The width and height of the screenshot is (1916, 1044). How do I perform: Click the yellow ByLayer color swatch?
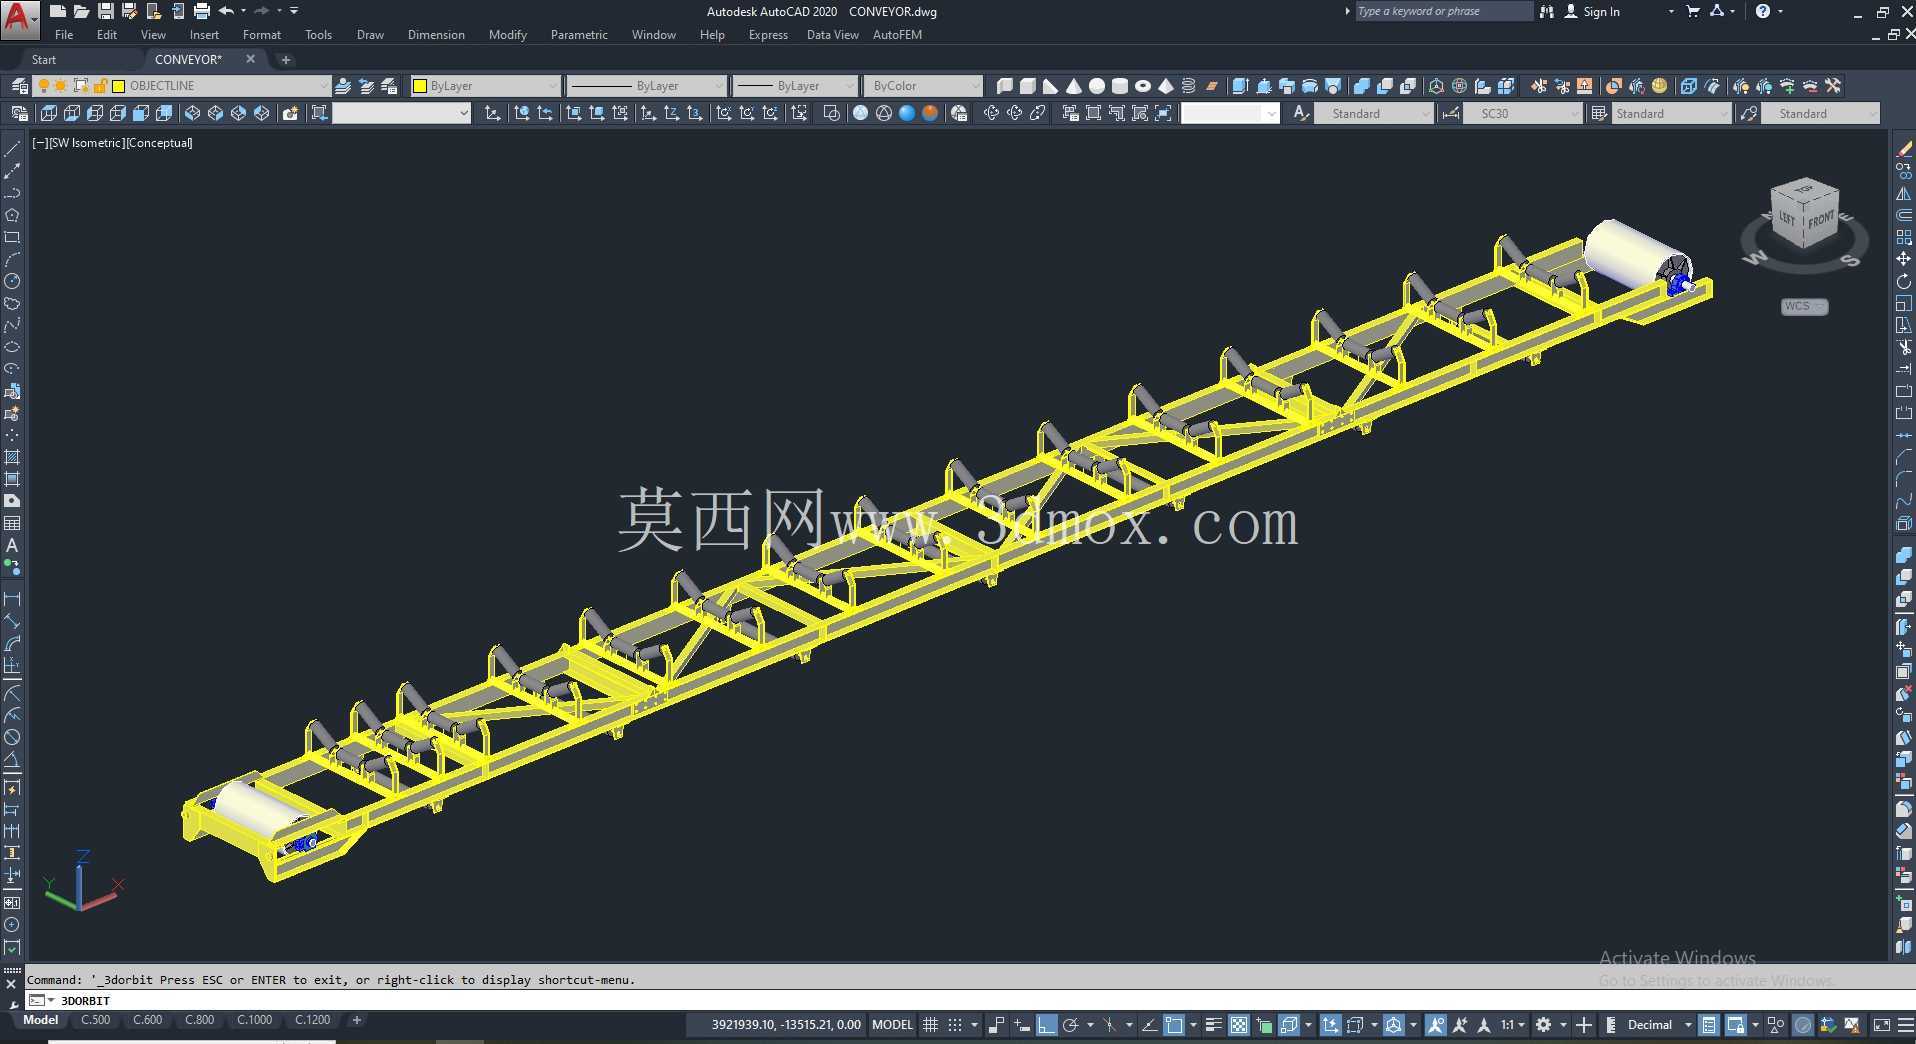coord(420,86)
